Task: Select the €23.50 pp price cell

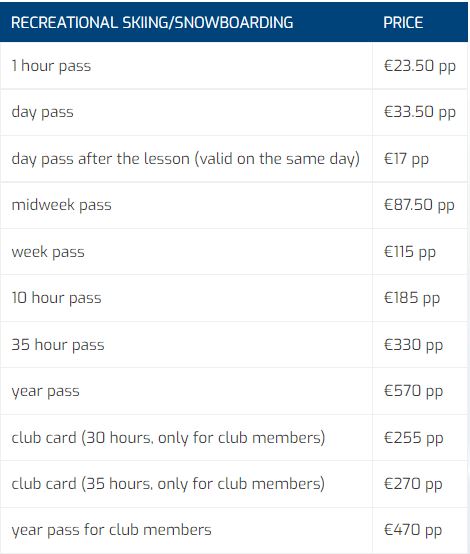Action: click(420, 66)
